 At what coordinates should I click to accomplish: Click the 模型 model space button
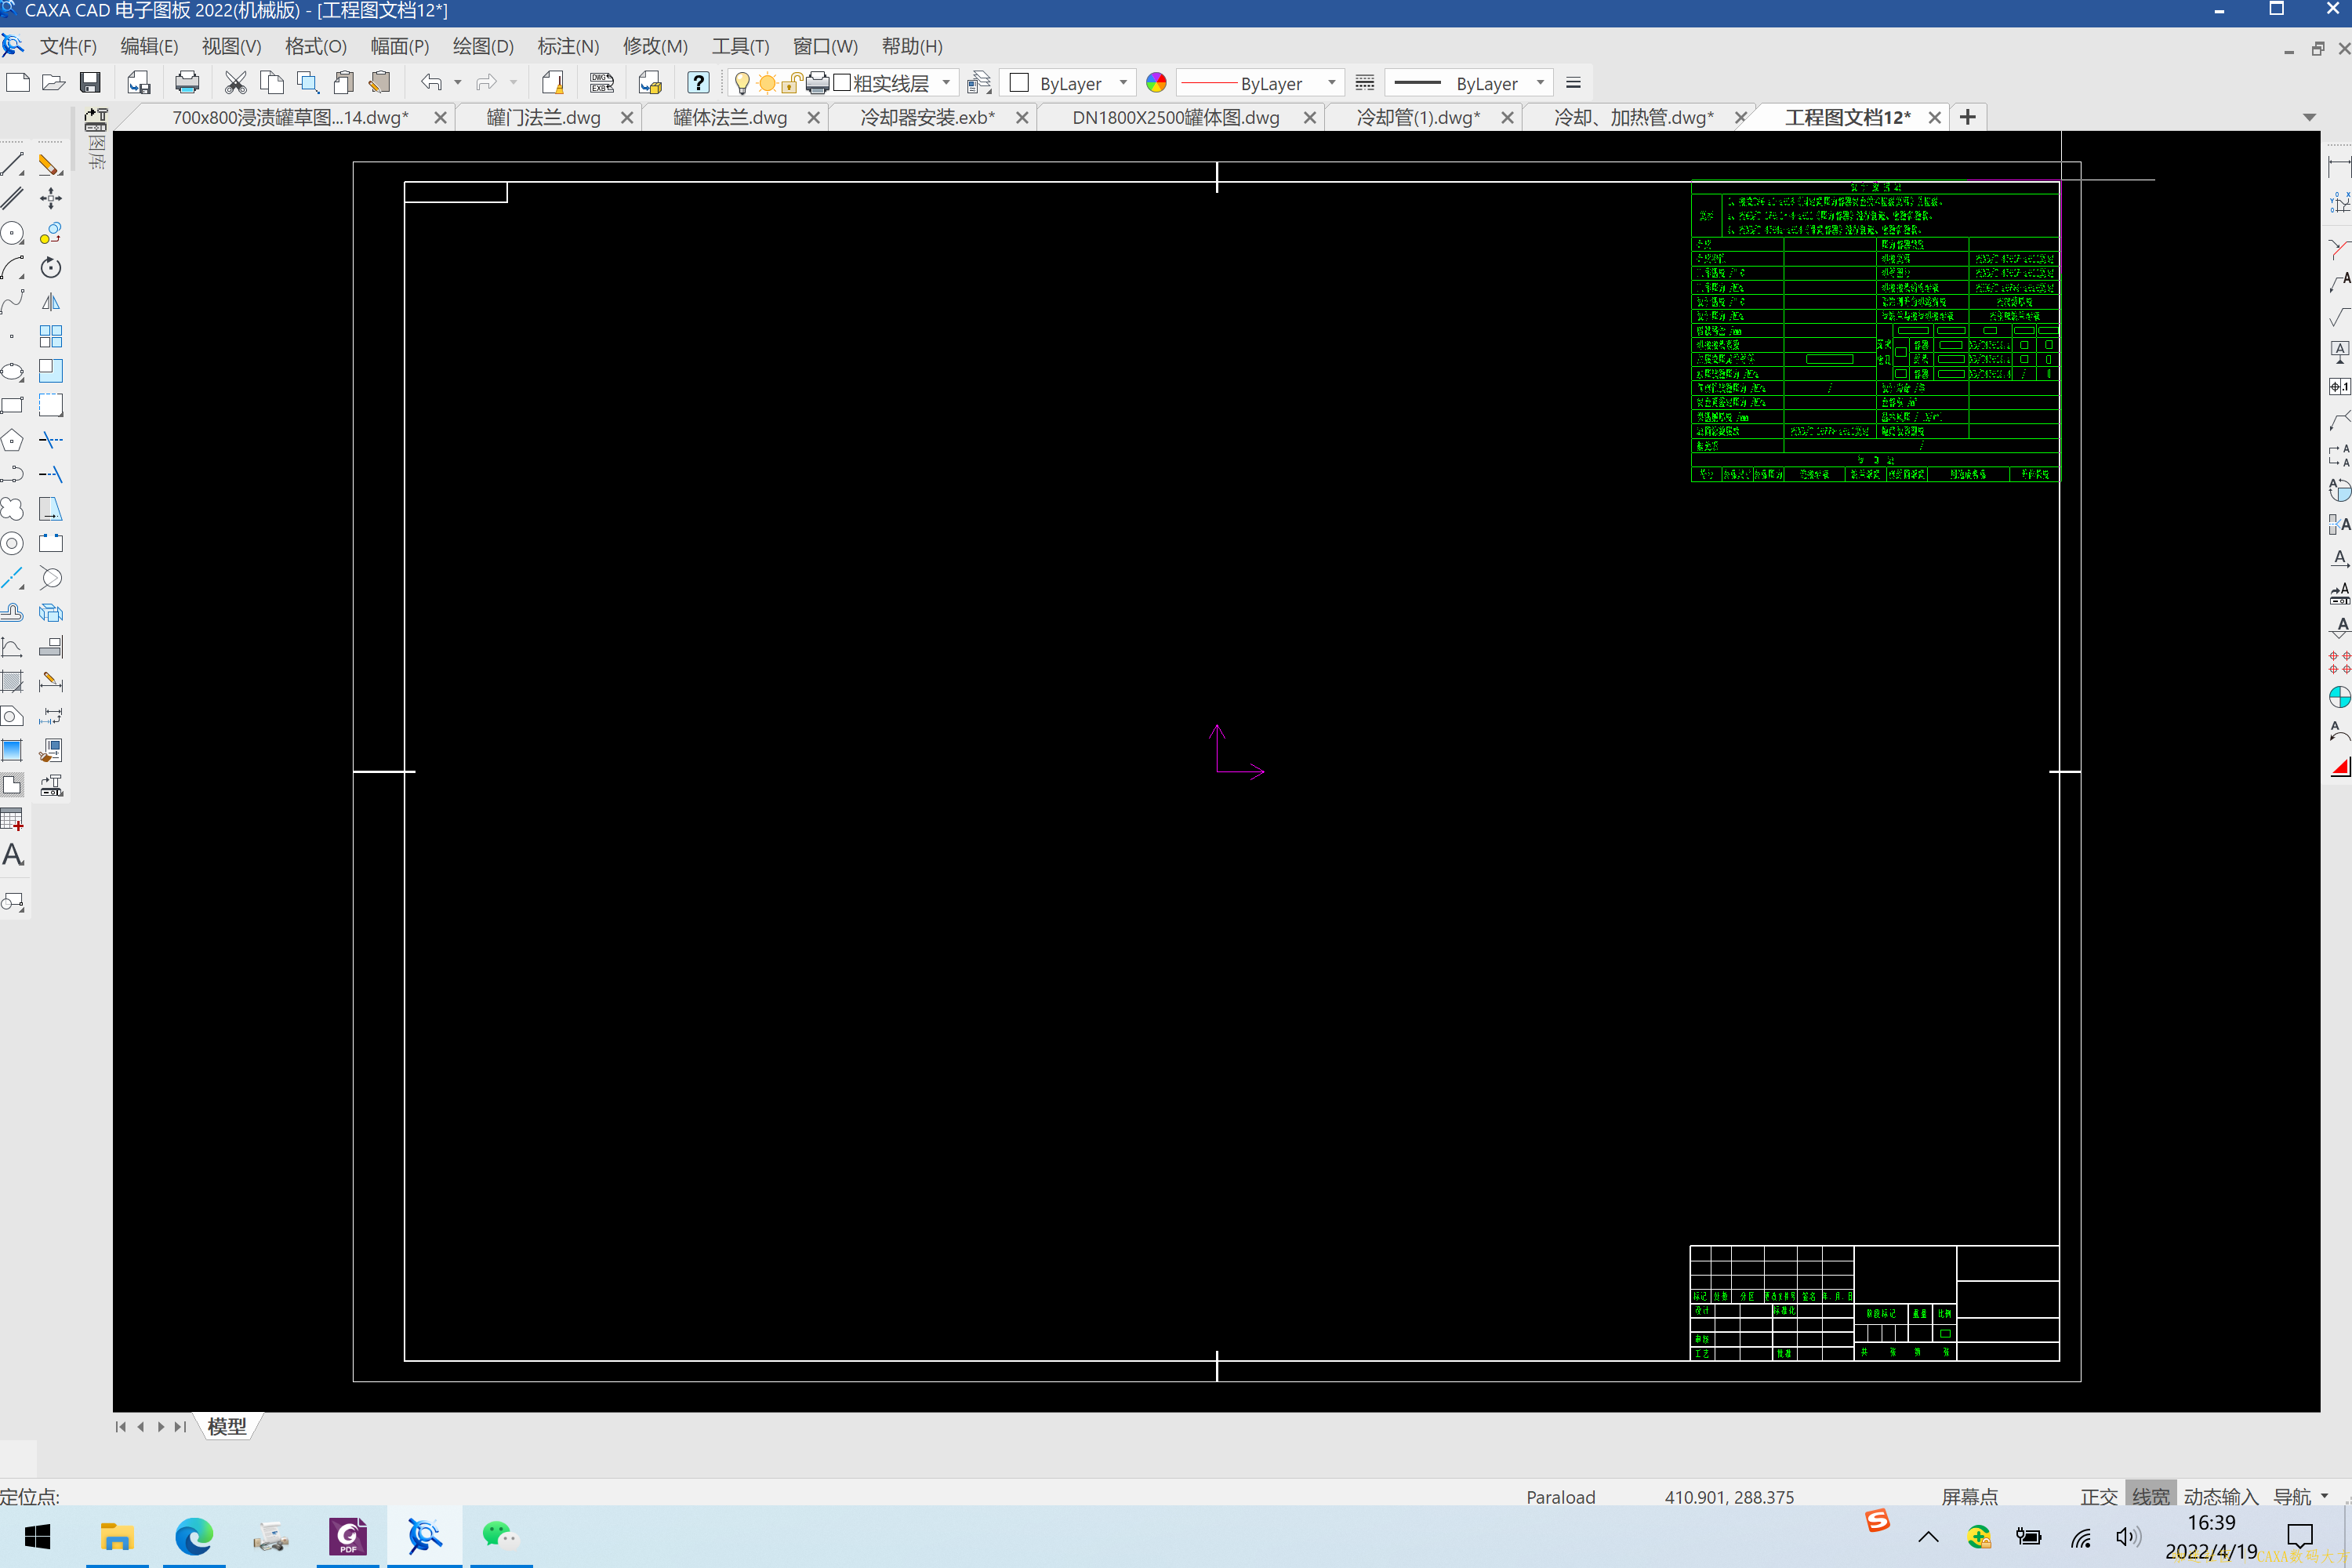227,1426
